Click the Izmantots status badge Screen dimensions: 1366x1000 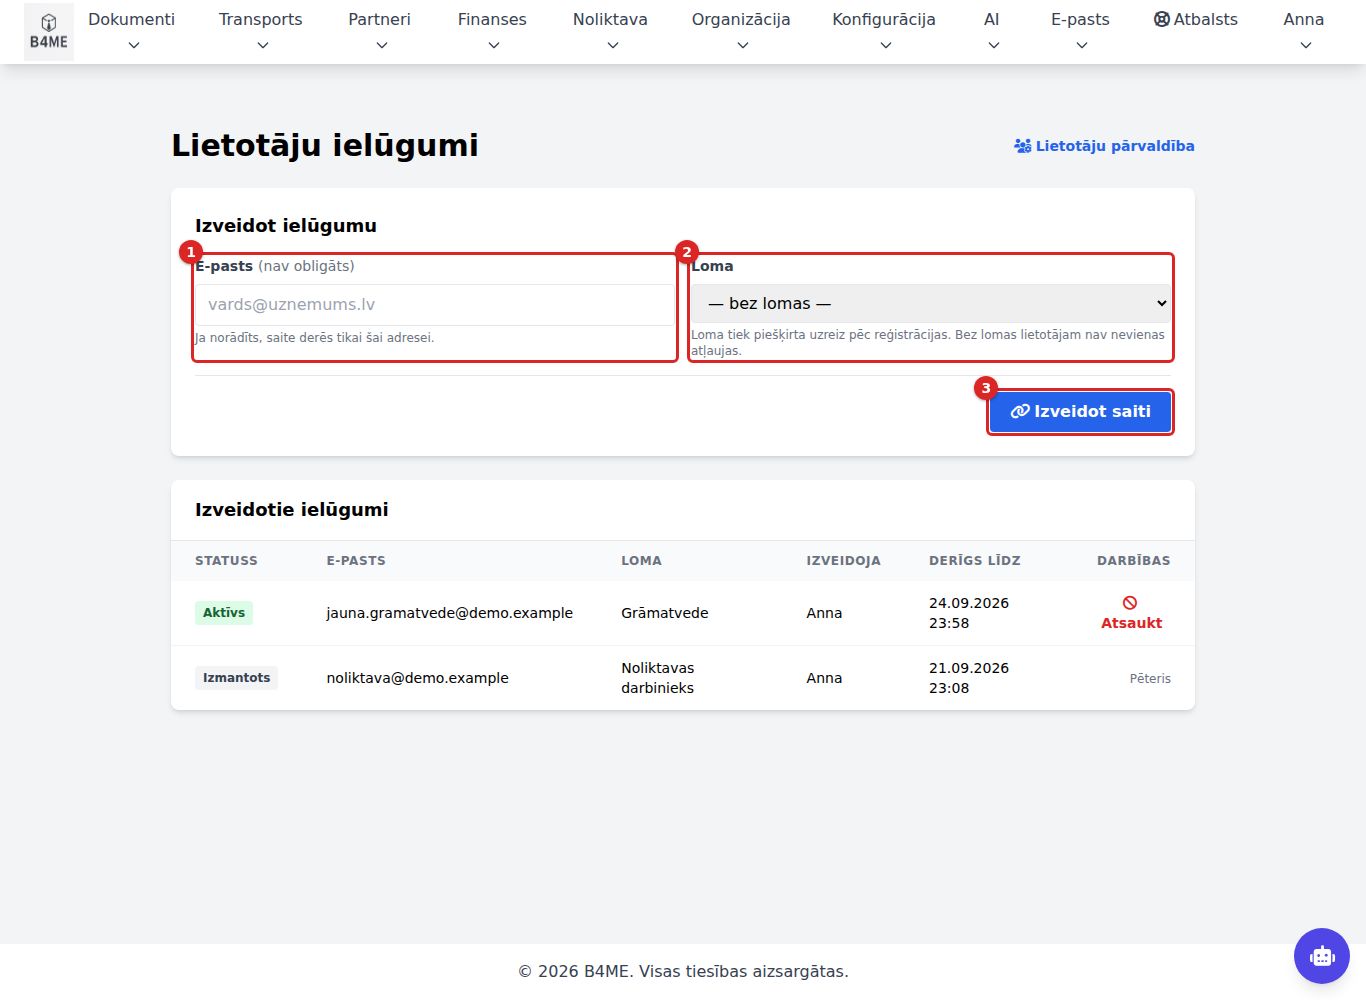click(237, 678)
